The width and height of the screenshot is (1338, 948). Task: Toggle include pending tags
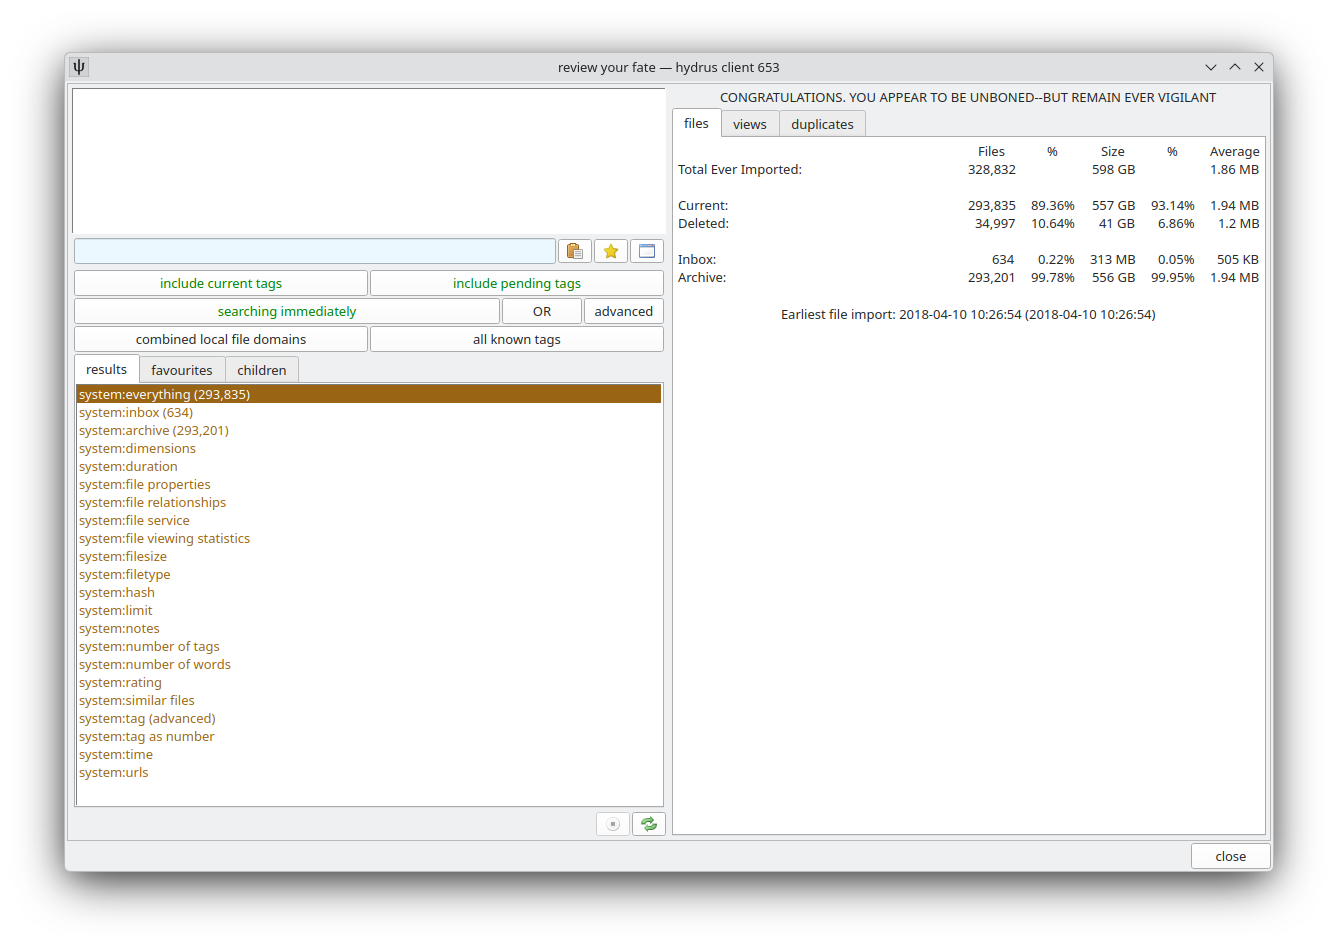coord(517,283)
